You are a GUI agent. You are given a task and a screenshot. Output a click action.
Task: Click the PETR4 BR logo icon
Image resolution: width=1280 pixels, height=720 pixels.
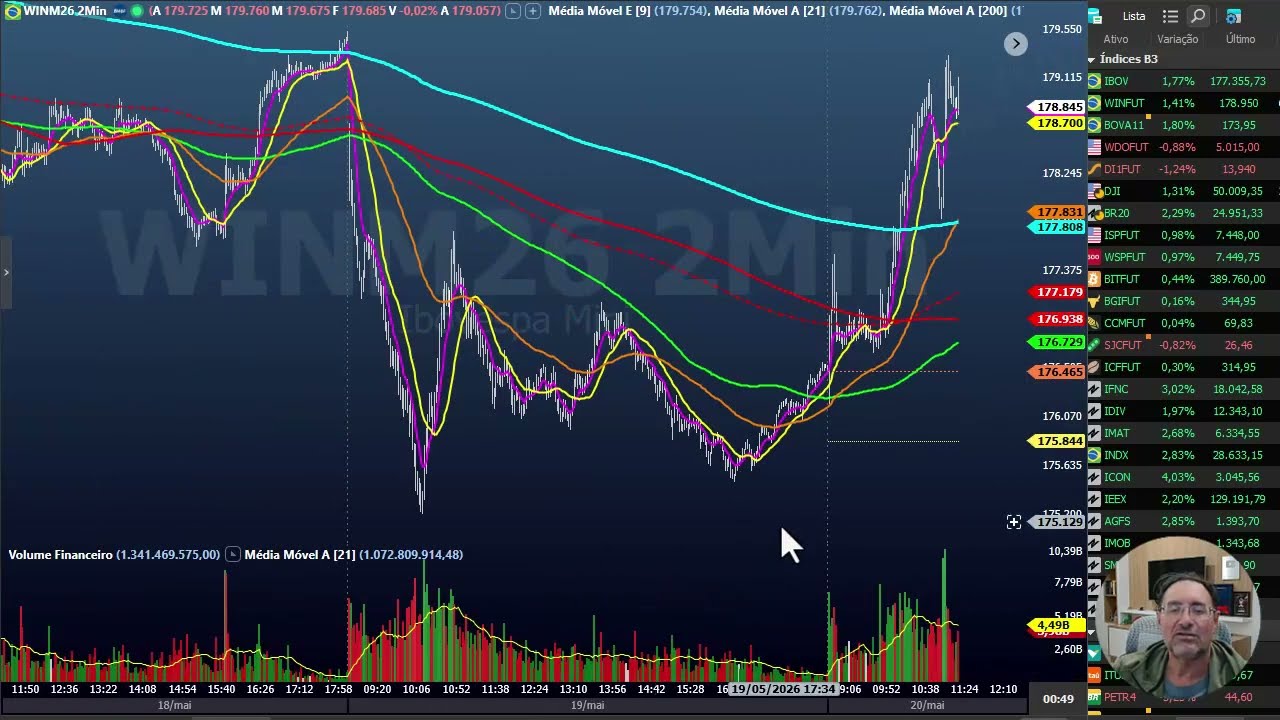click(x=1094, y=697)
